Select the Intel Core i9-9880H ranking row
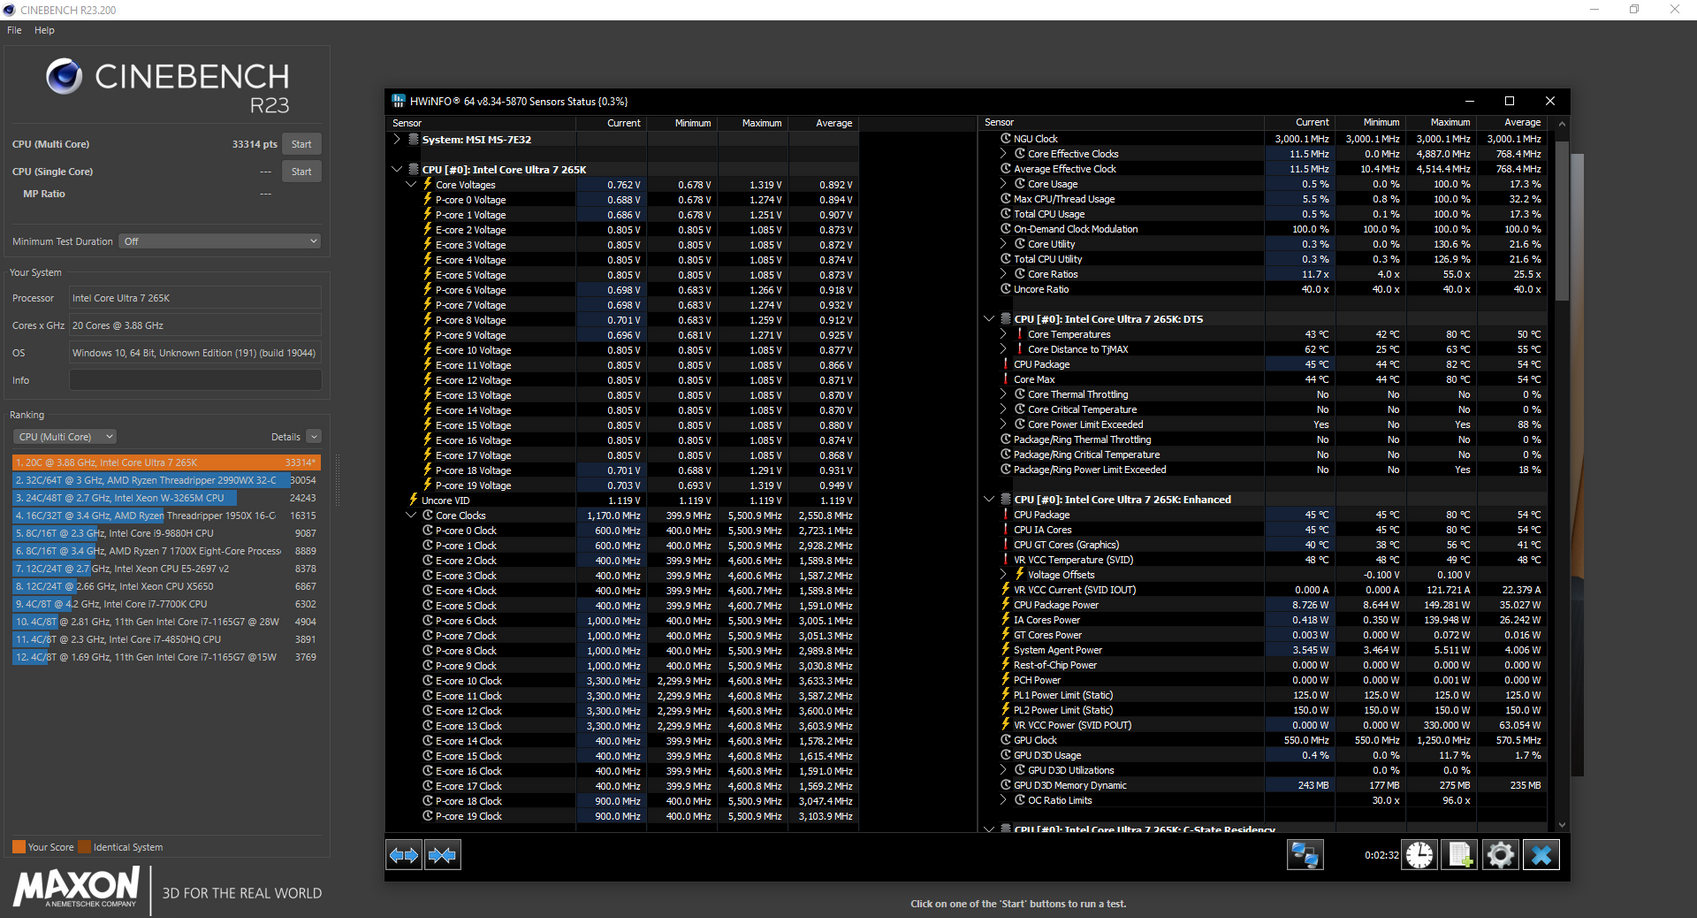Viewport: 1697px width, 918px height. pos(166,533)
